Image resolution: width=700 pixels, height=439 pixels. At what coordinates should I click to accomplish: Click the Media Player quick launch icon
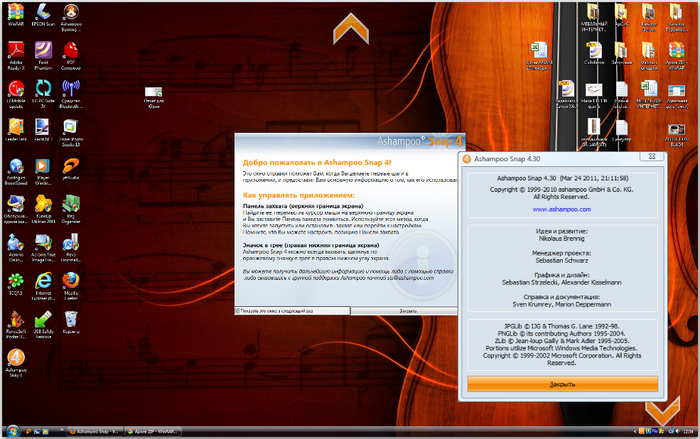click(x=45, y=431)
